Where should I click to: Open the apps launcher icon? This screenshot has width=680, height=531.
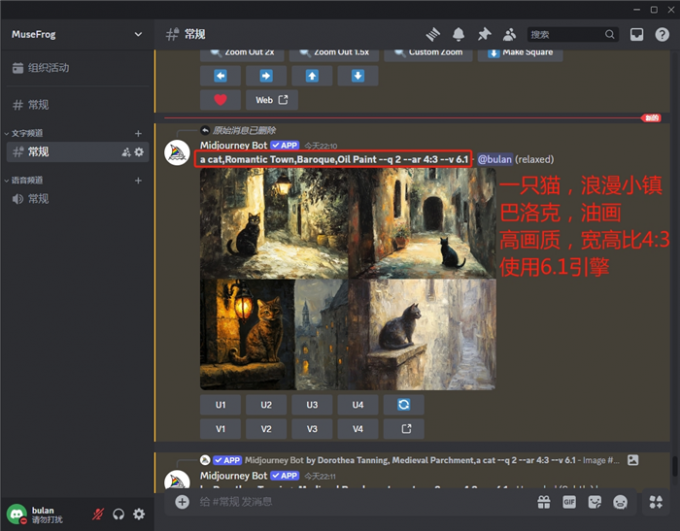click(656, 502)
